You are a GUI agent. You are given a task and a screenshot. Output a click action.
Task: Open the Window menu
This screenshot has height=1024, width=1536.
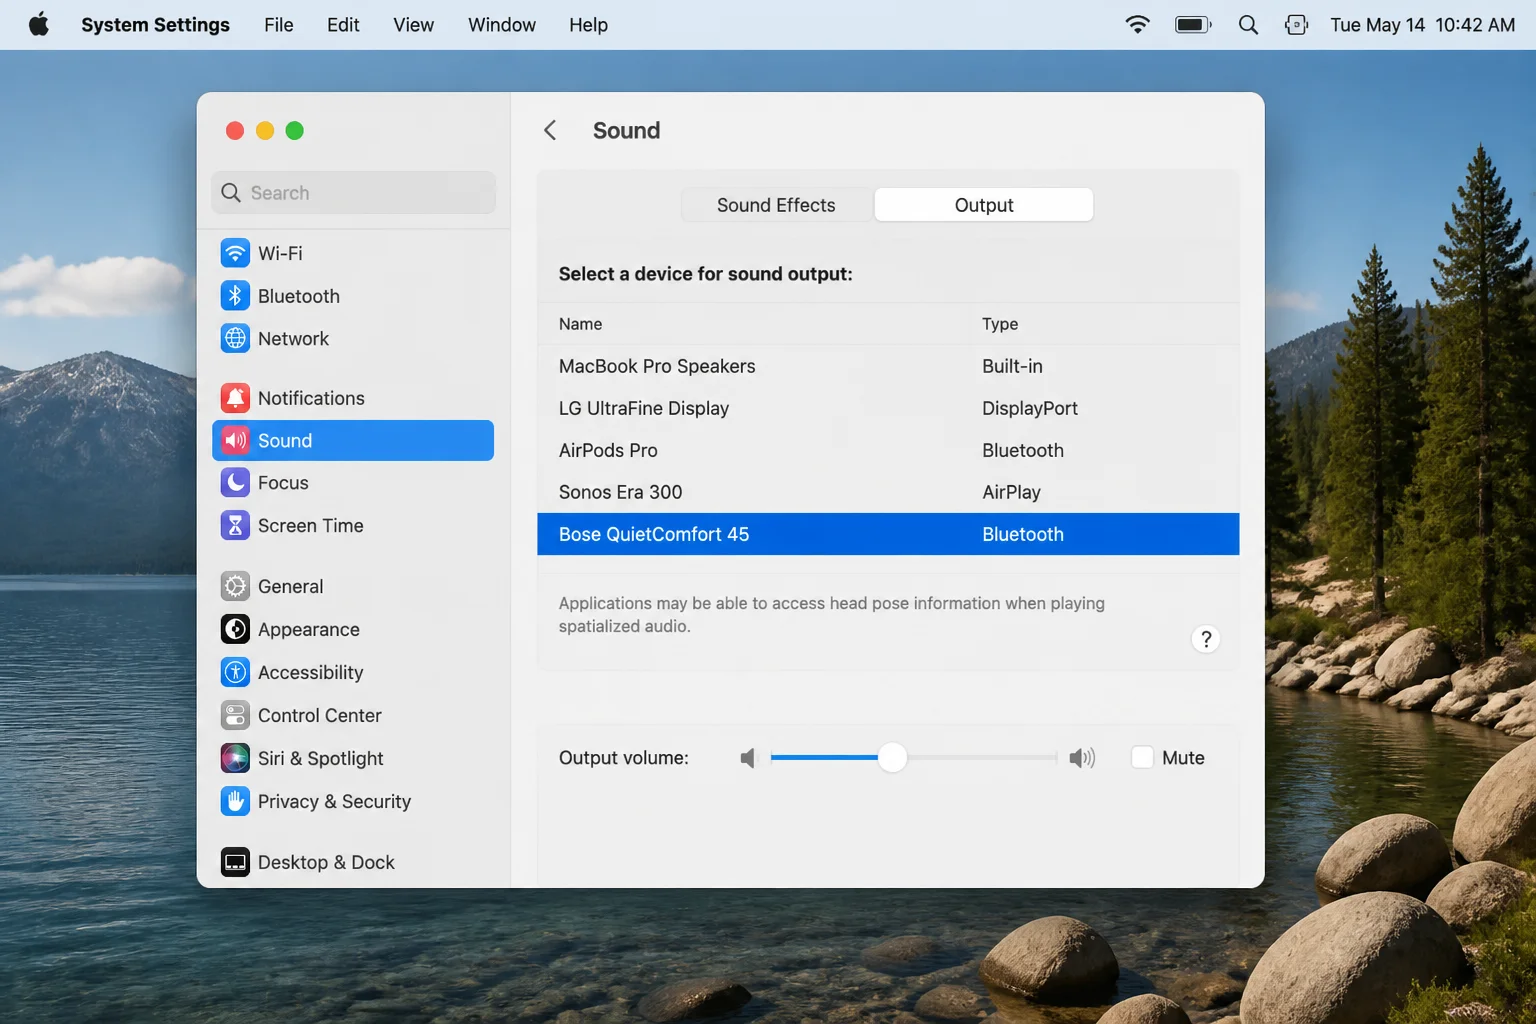click(502, 25)
